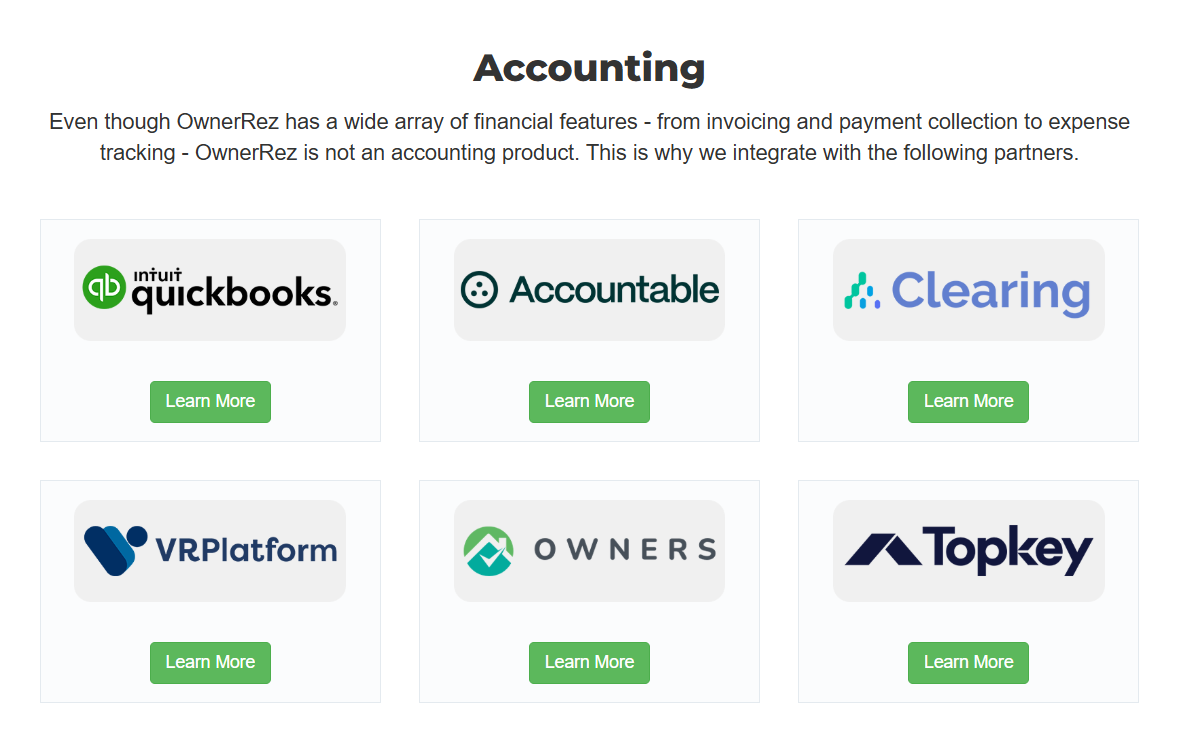This screenshot has height=743, width=1183.
Task: Click the Topkey wordmark text
Action: pyautogui.click(x=1007, y=550)
